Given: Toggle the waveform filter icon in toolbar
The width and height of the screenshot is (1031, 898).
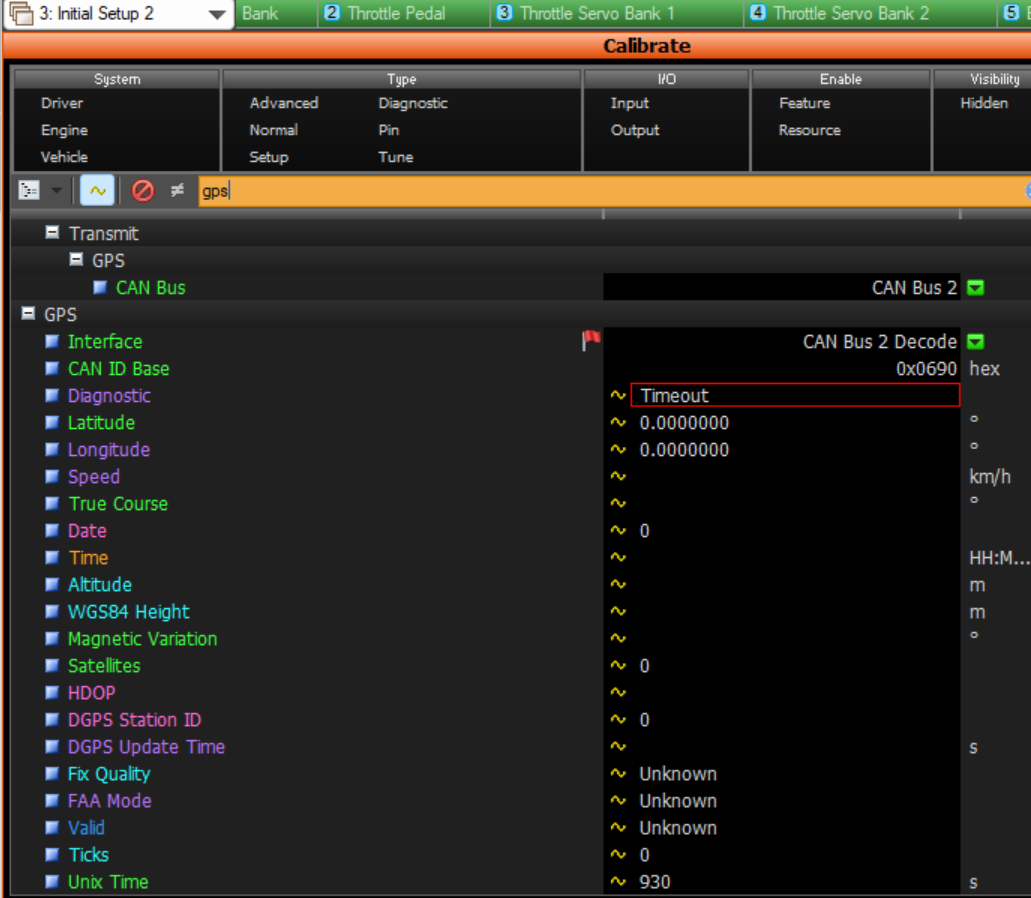Looking at the screenshot, I should tap(96, 189).
